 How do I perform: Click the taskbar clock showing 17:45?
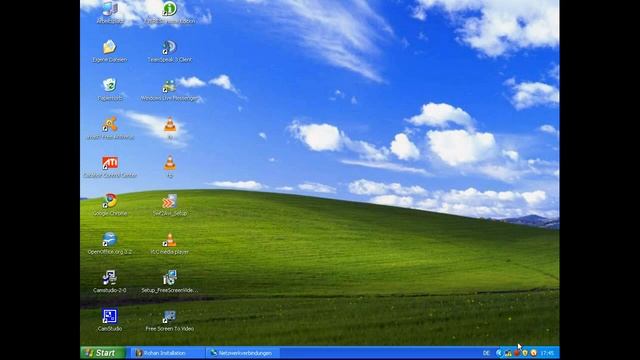click(547, 353)
